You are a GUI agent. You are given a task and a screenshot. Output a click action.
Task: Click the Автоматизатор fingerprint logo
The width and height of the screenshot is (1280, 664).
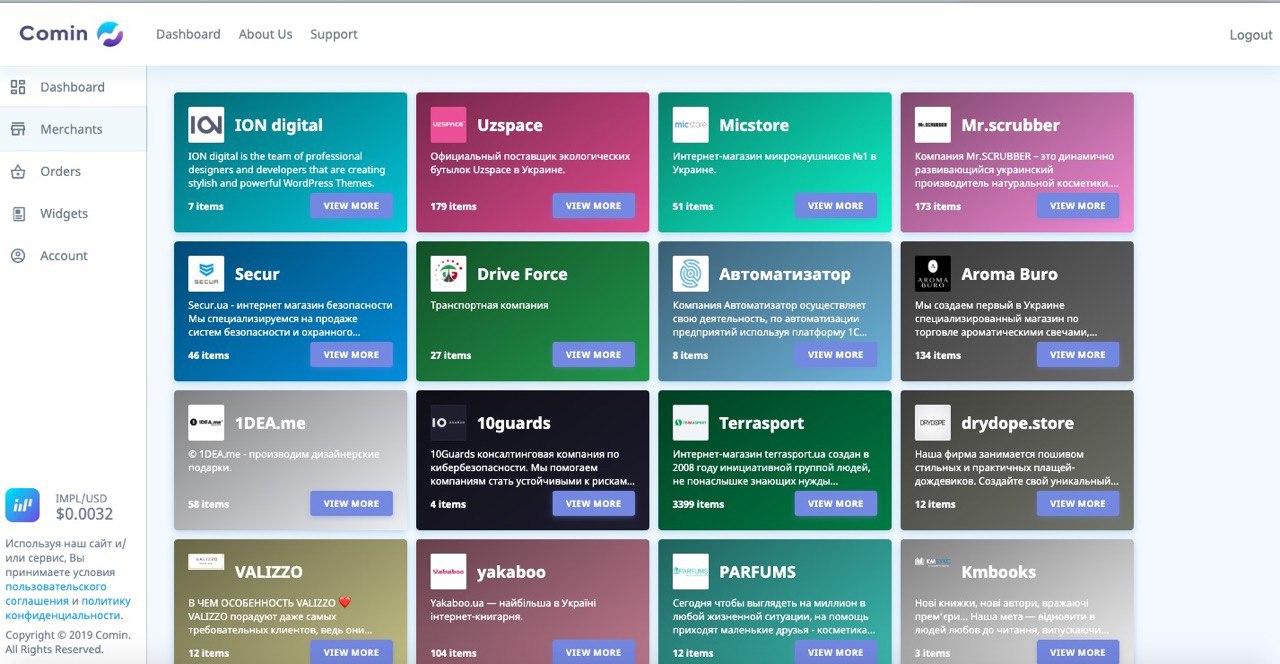(x=691, y=274)
